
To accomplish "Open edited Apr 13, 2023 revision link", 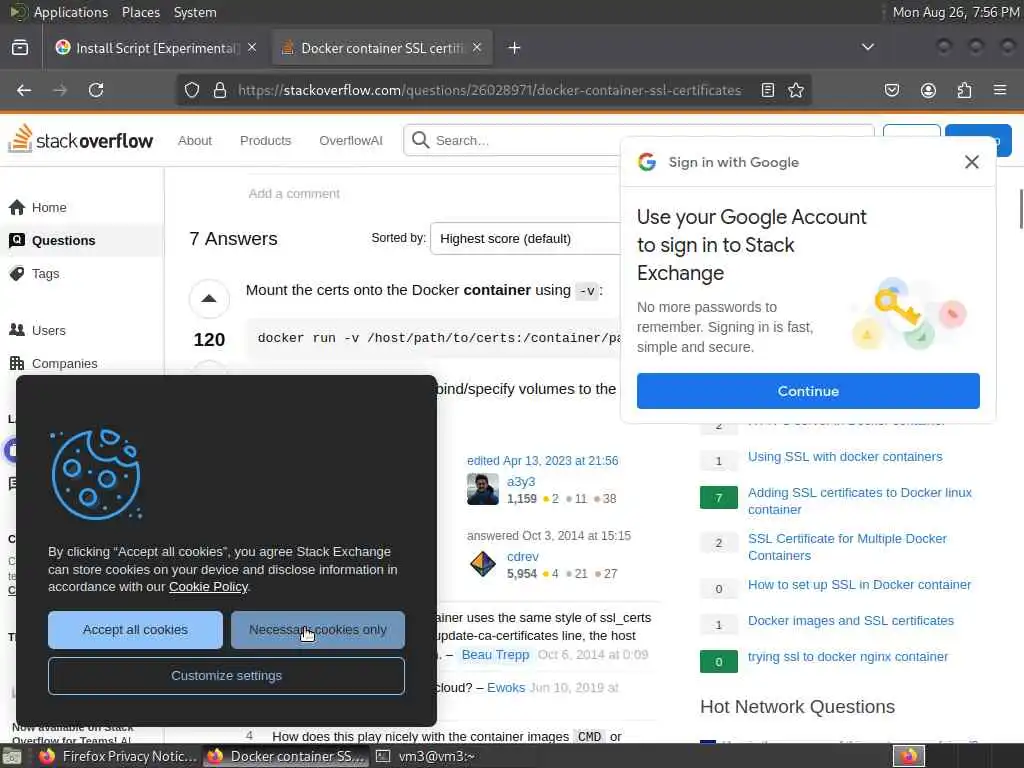I will [x=542, y=460].
